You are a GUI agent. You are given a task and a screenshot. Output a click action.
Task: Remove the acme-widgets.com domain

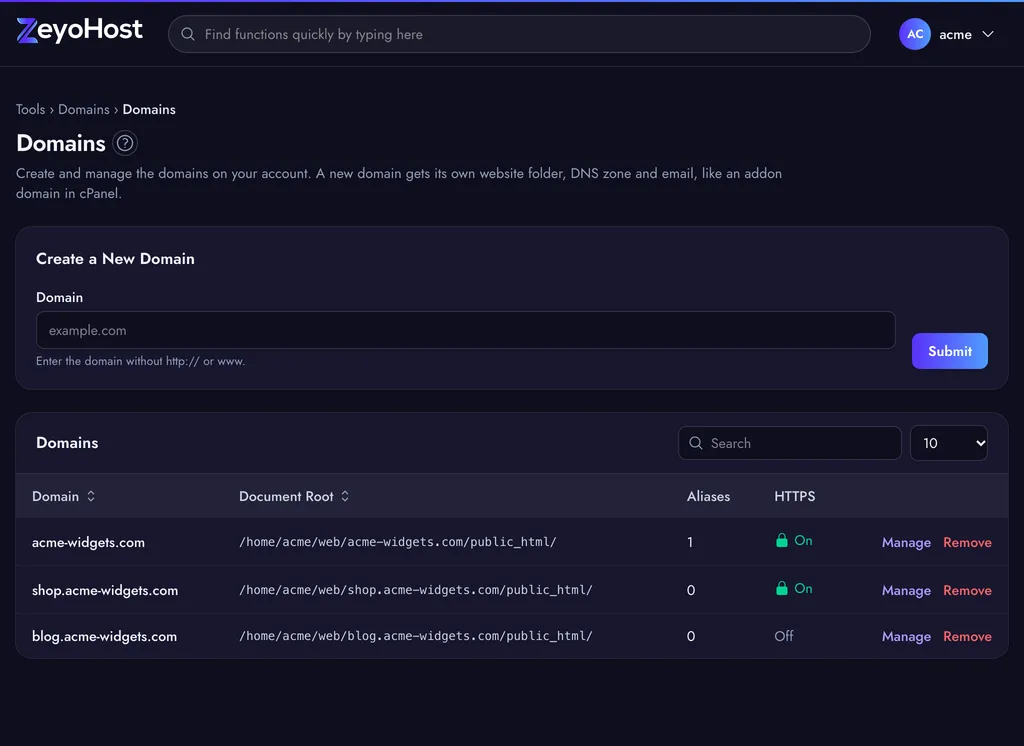pyautogui.click(x=967, y=542)
